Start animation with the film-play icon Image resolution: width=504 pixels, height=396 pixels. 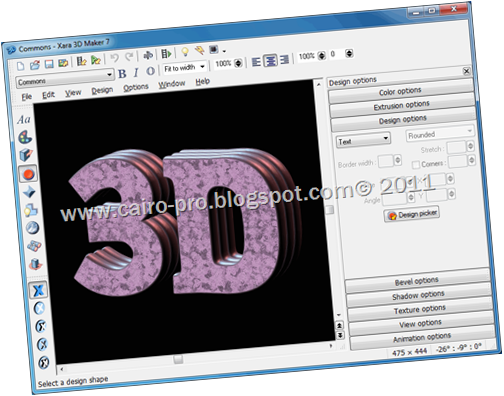point(166,53)
